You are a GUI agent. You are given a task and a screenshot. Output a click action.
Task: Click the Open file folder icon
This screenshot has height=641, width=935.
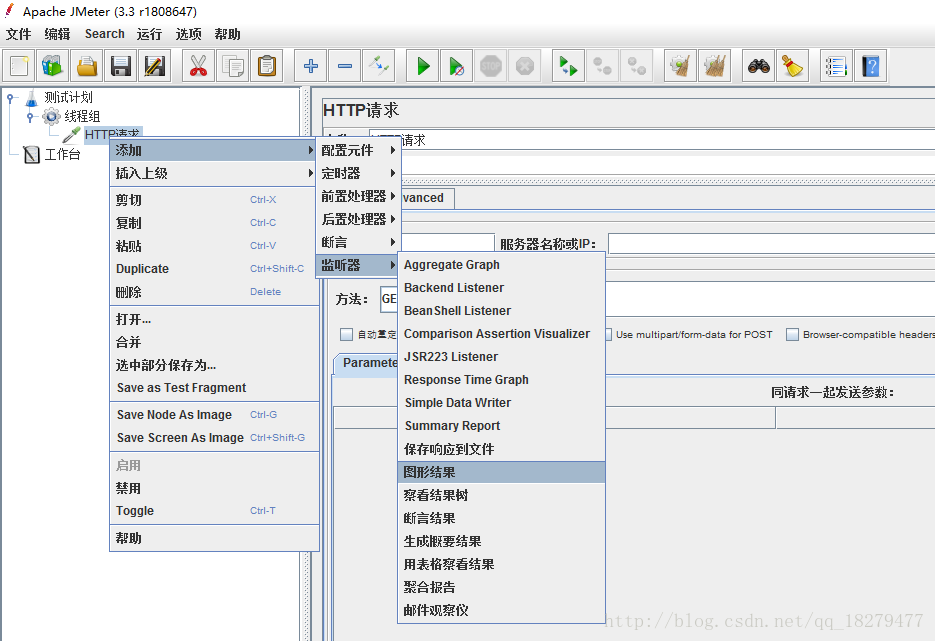coord(87,66)
